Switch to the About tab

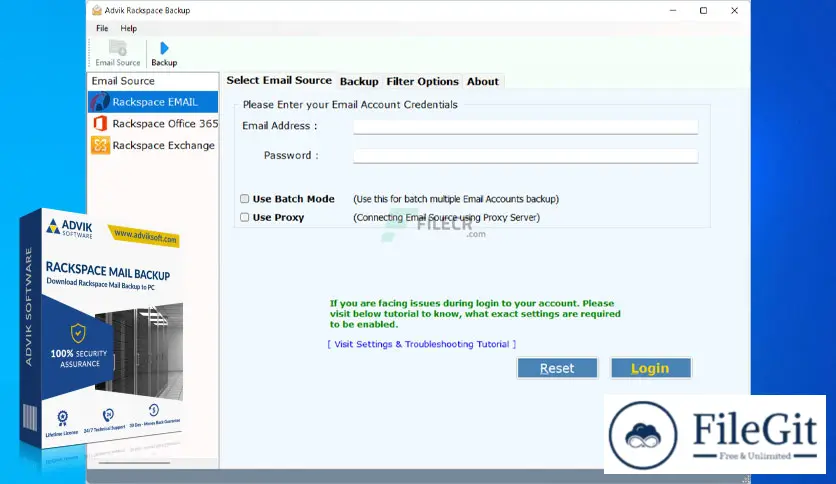point(483,82)
